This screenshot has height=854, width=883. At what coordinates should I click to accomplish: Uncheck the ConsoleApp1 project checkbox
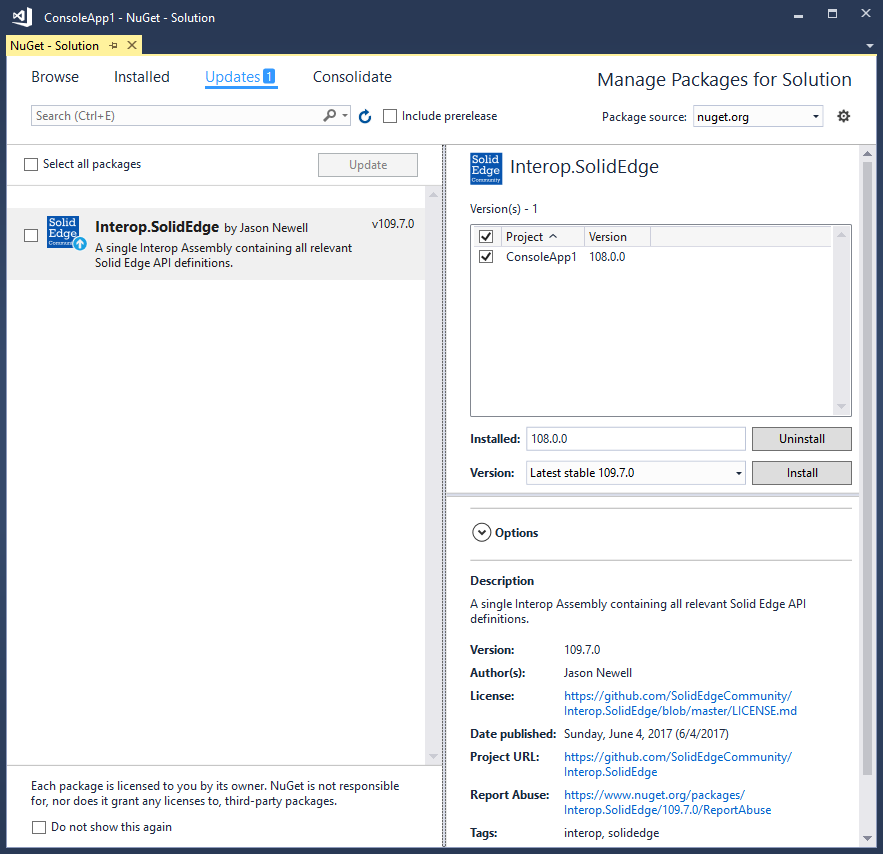pyautogui.click(x=485, y=257)
